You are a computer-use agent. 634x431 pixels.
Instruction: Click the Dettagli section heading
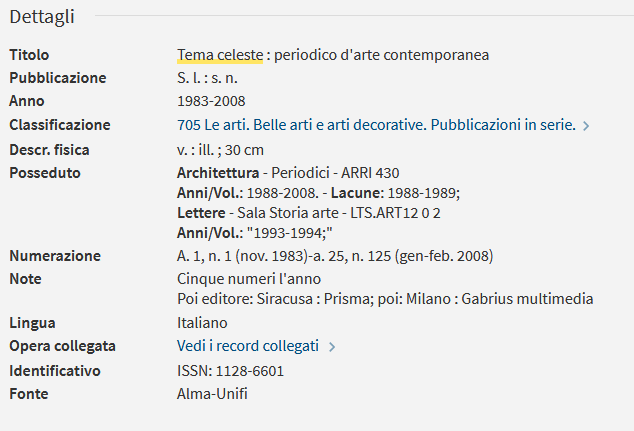42,17
